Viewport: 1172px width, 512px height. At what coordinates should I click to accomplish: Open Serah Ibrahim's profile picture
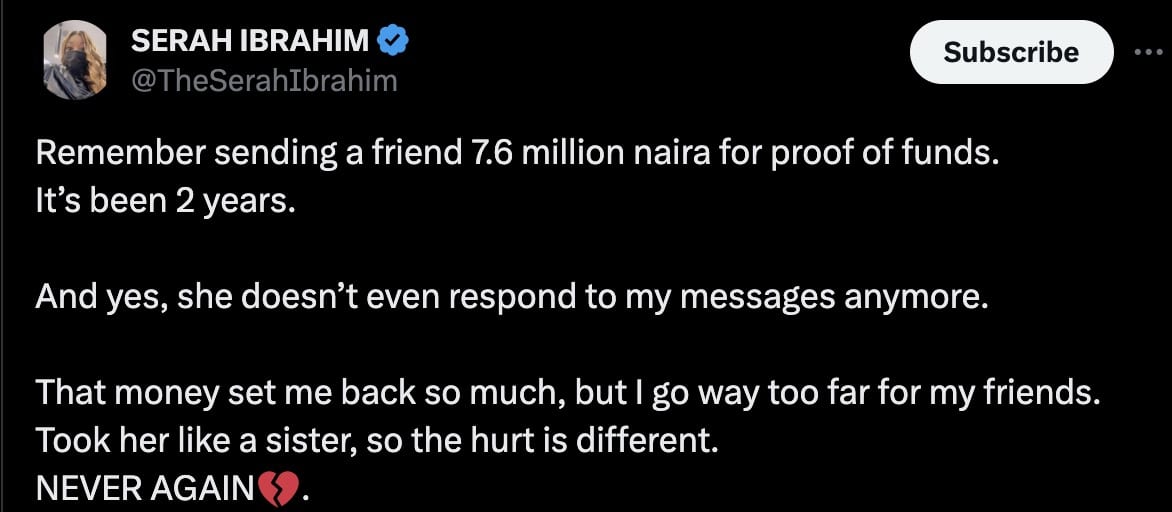(x=76, y=59)
